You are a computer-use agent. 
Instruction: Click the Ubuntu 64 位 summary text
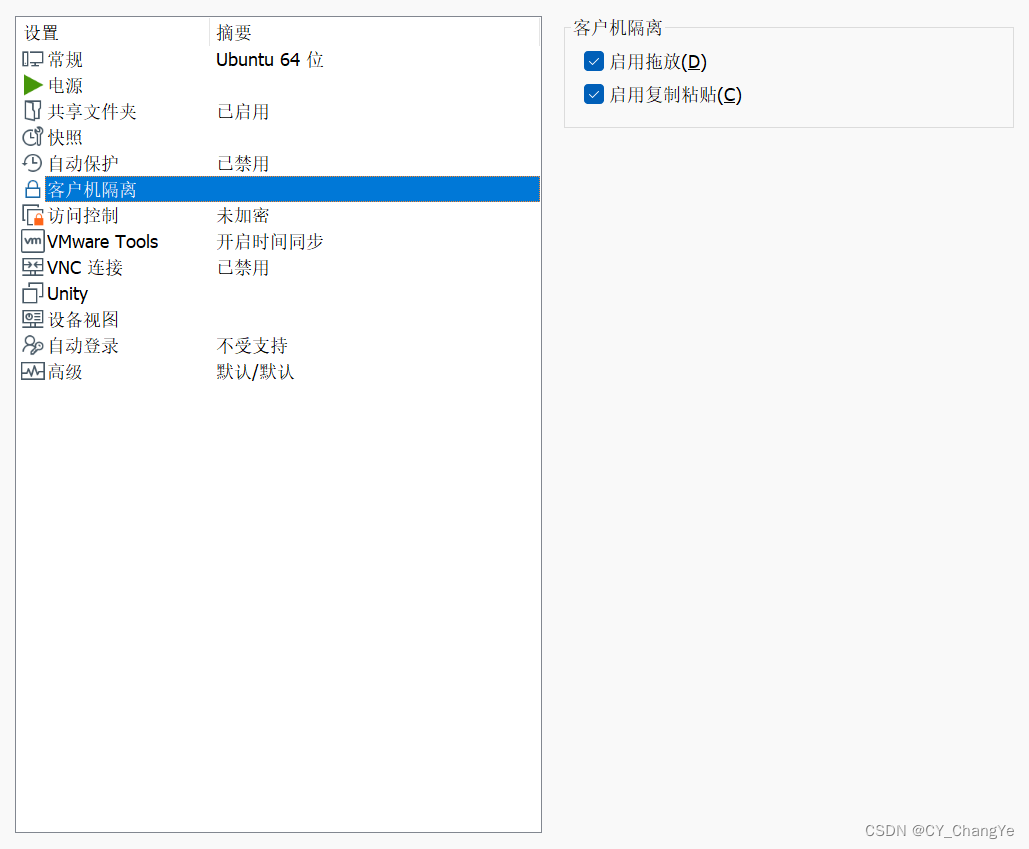(x=270, y=59)
